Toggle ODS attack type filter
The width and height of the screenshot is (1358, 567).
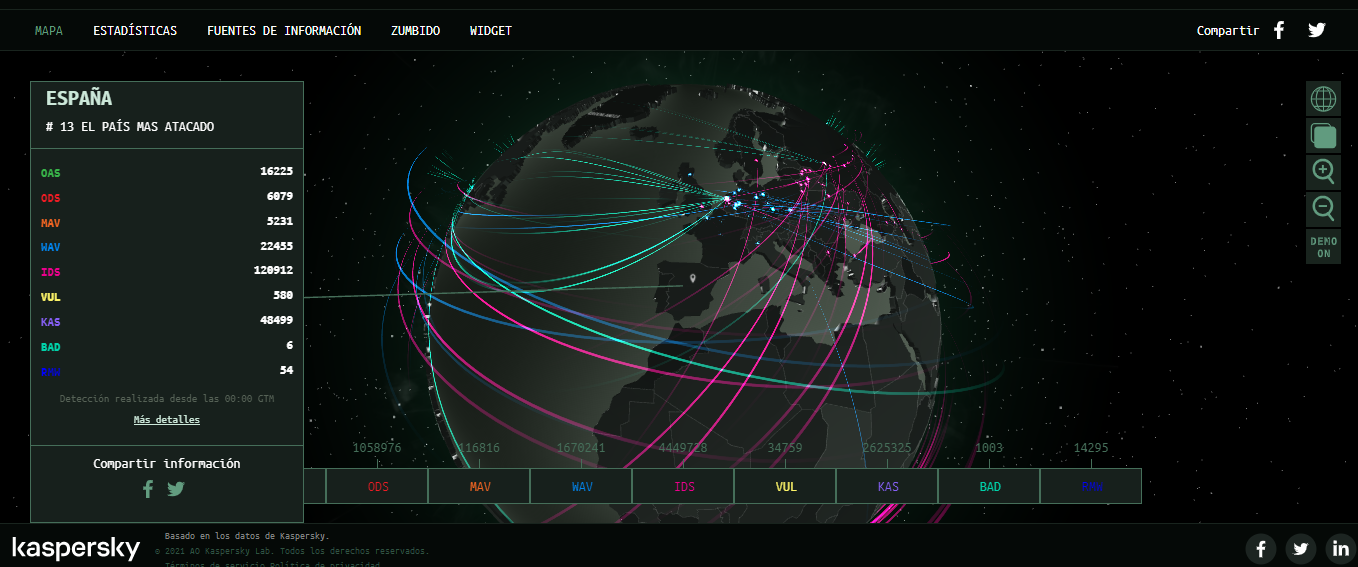click(378, 487)
